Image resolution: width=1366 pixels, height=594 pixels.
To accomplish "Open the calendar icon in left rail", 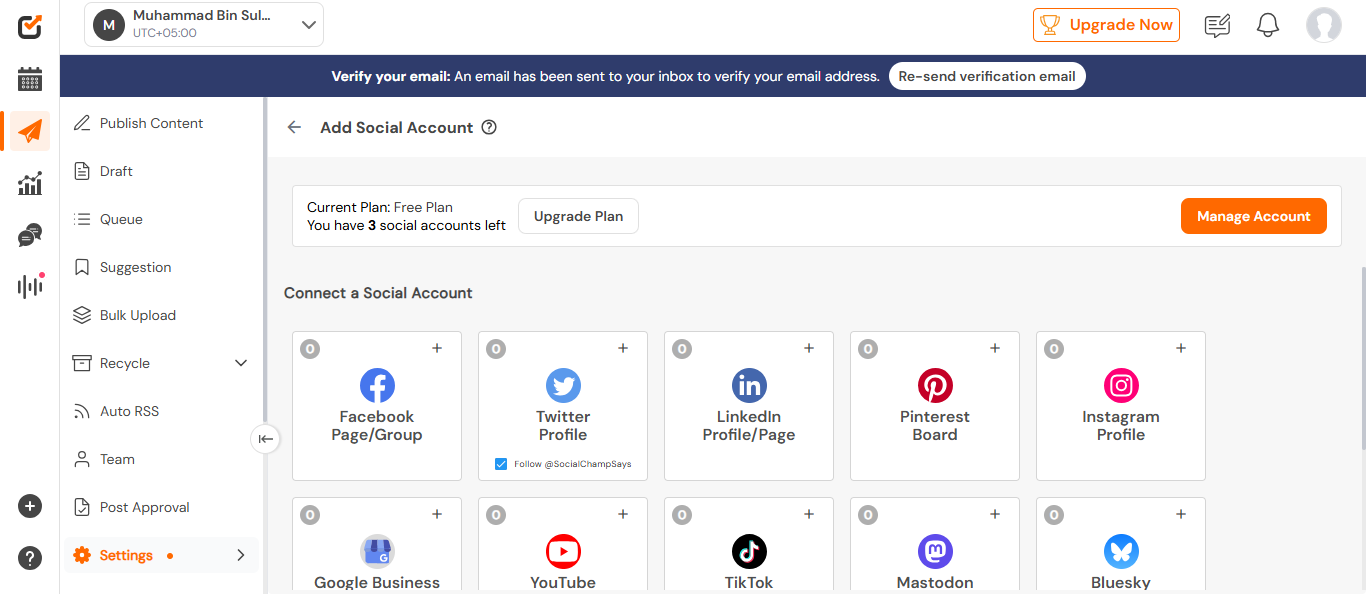I will tap(30, 79).
